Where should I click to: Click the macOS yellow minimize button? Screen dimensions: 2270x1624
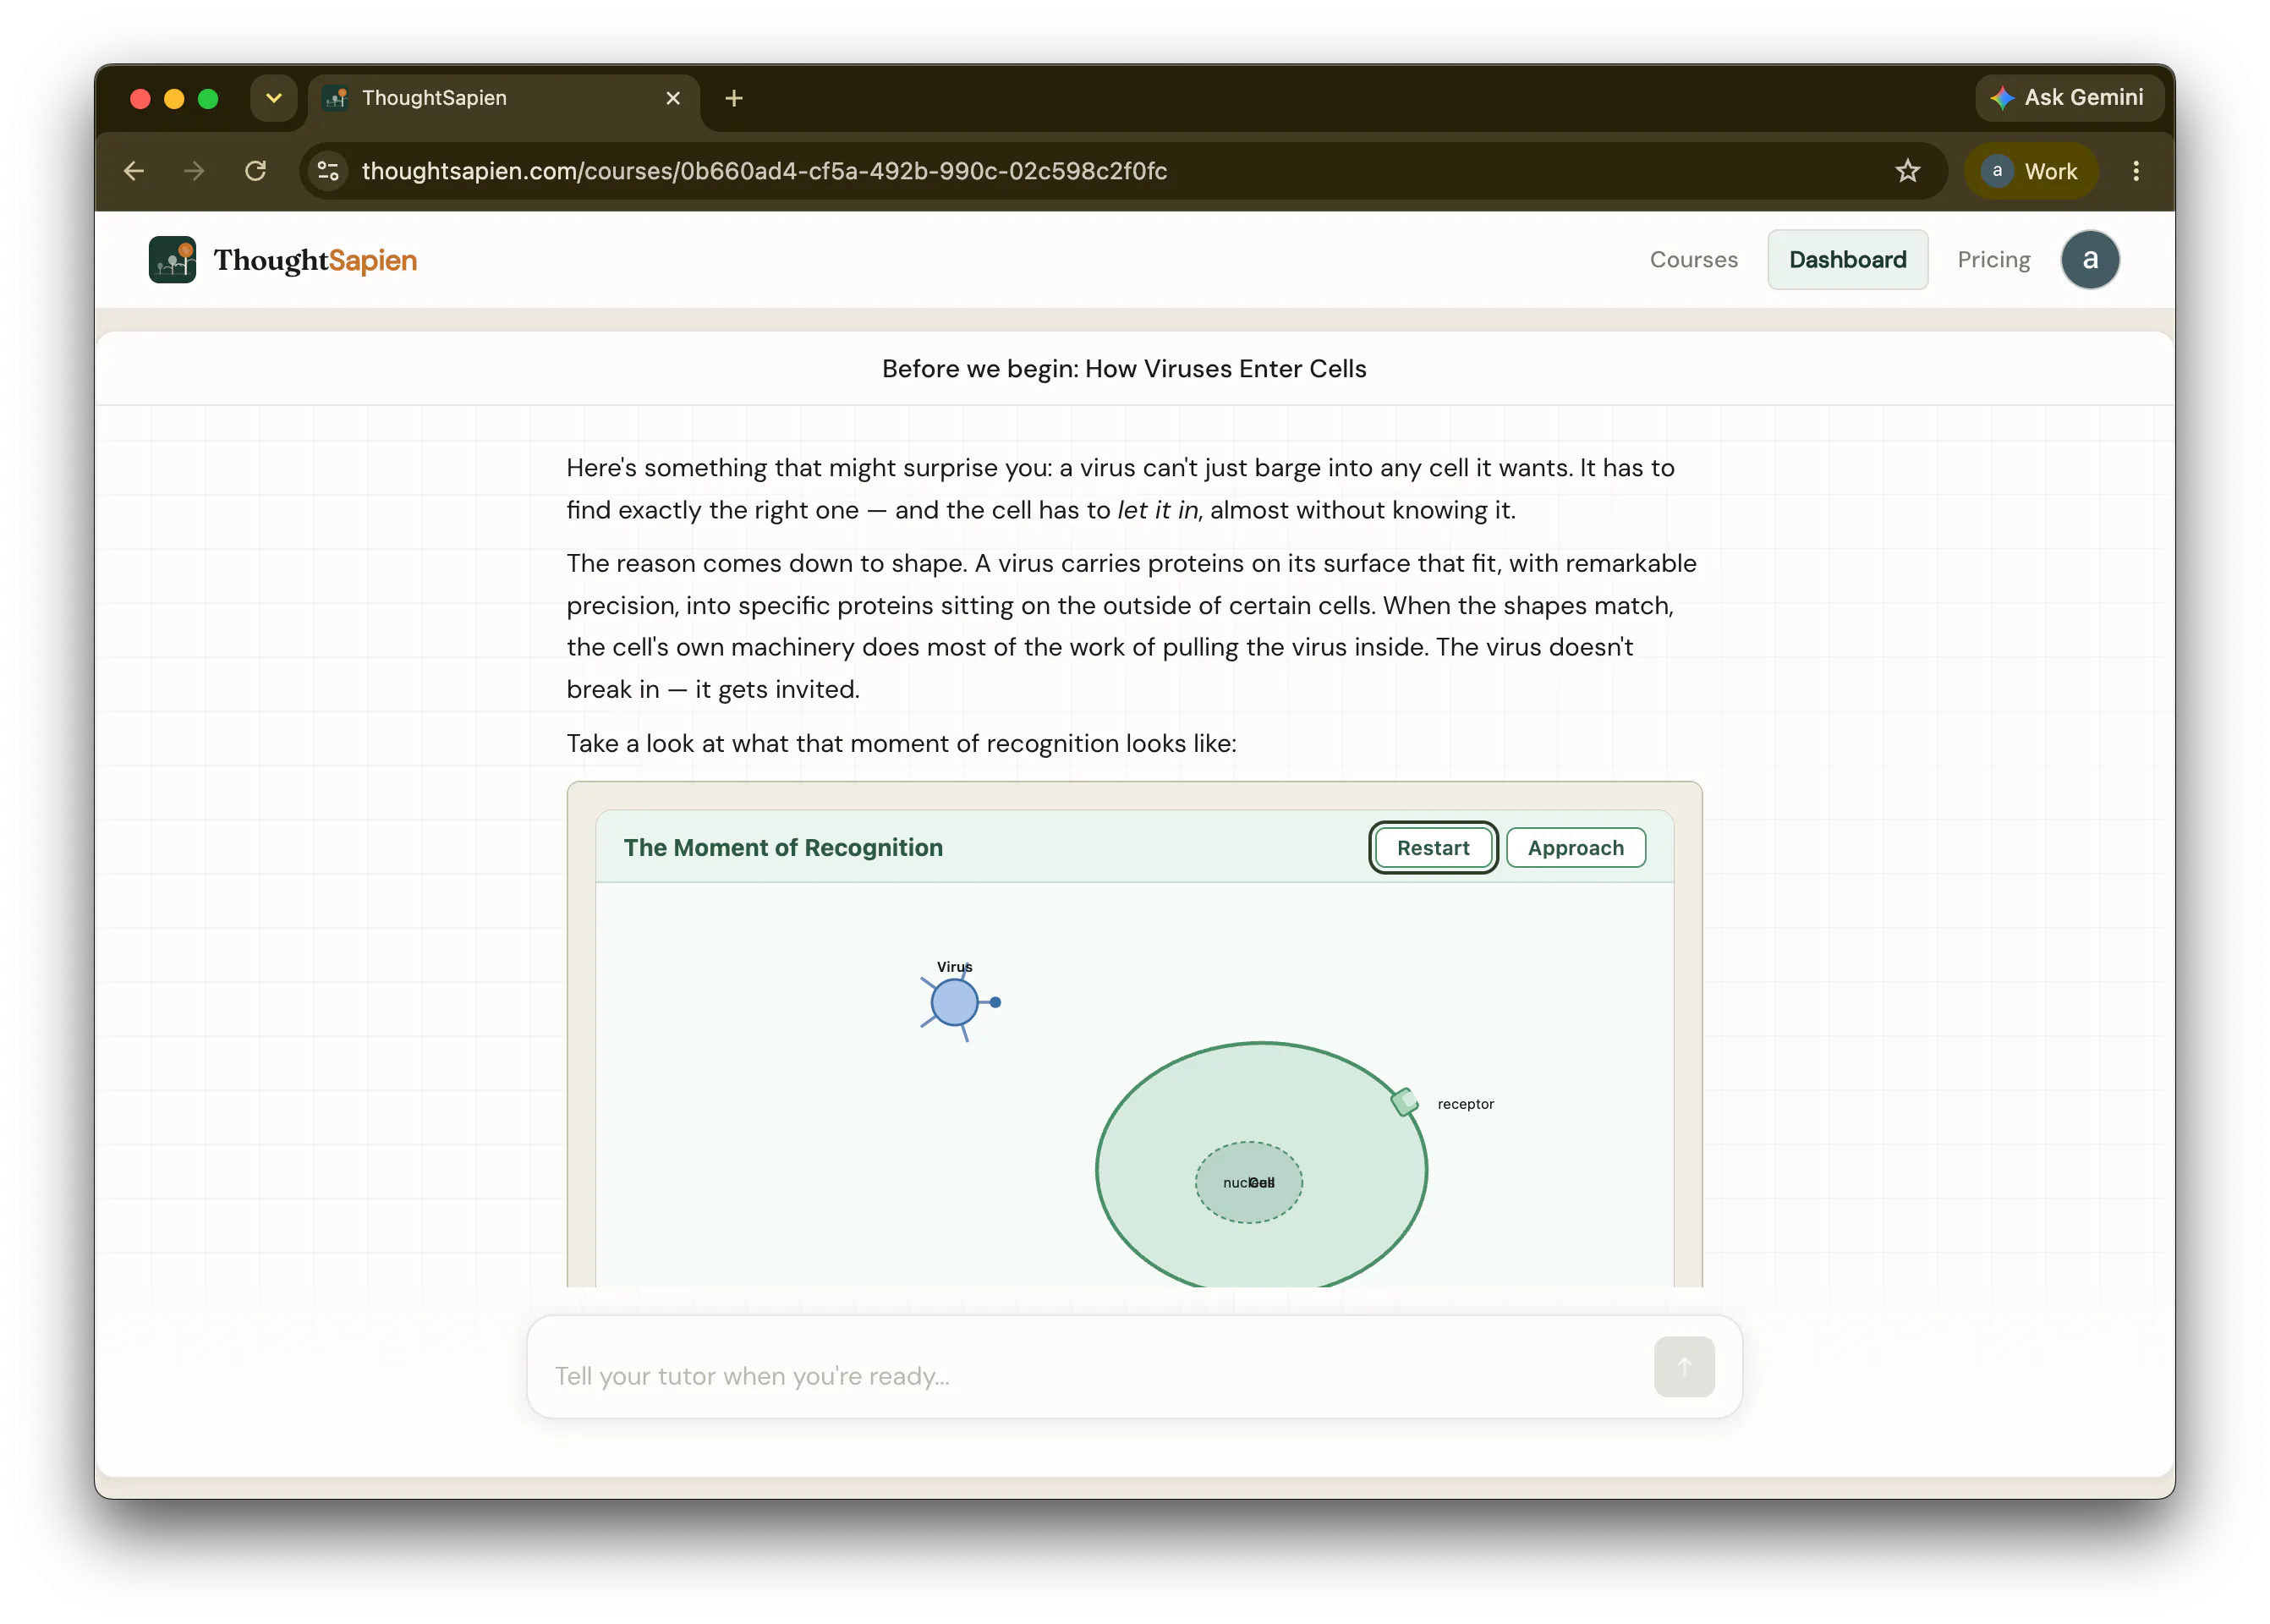pos(174,98)
